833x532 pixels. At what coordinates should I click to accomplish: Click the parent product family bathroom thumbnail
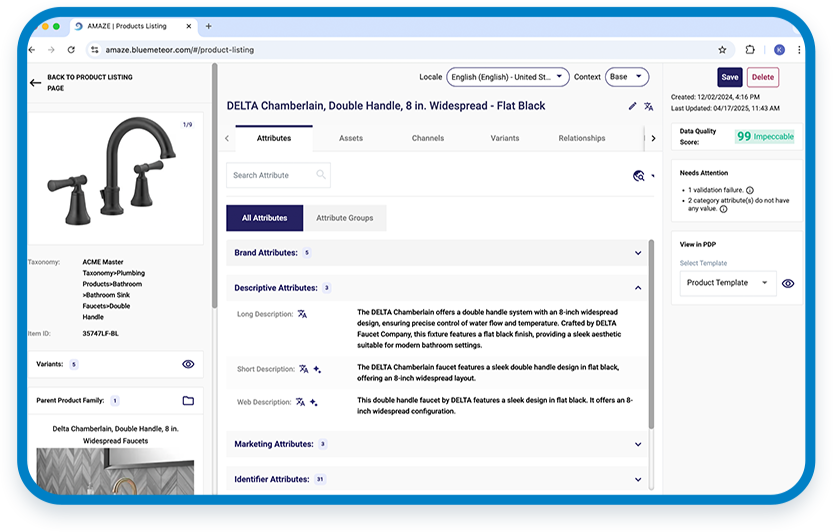coord(115,471)
